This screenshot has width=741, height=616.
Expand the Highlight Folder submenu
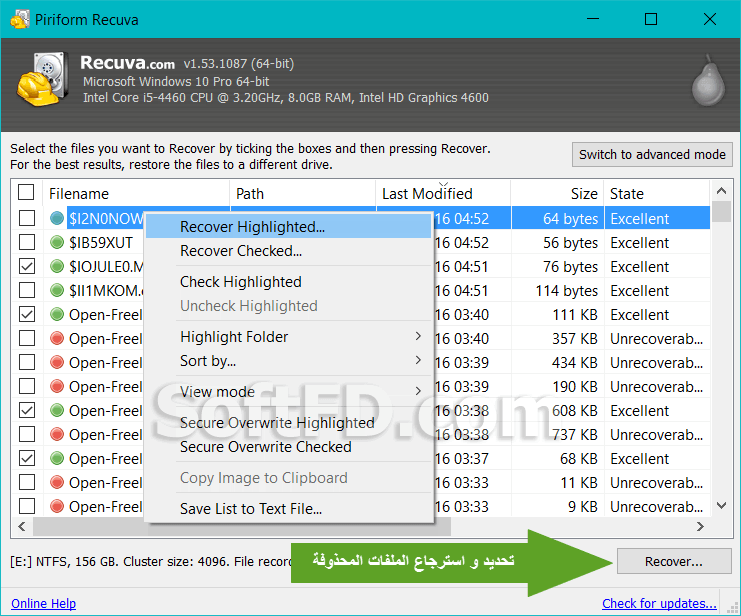point(289,337)
